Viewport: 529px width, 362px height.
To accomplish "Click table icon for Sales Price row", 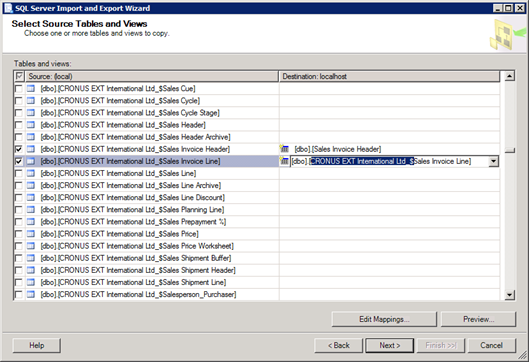I will [31, 234].
